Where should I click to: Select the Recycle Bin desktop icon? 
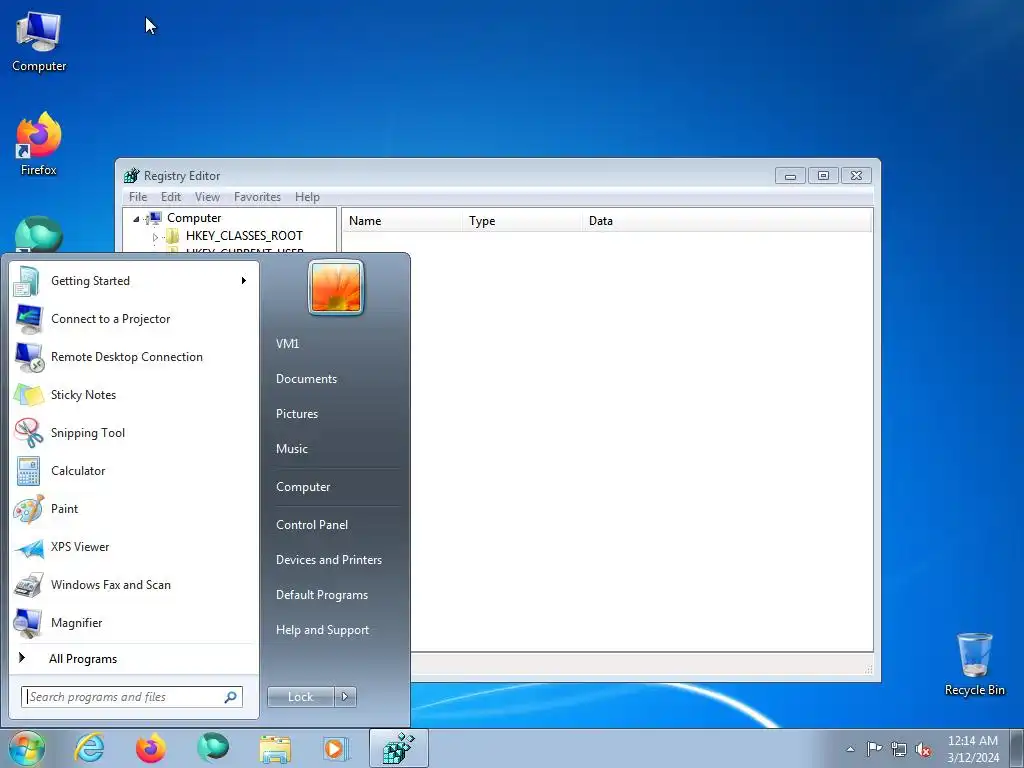974,664
